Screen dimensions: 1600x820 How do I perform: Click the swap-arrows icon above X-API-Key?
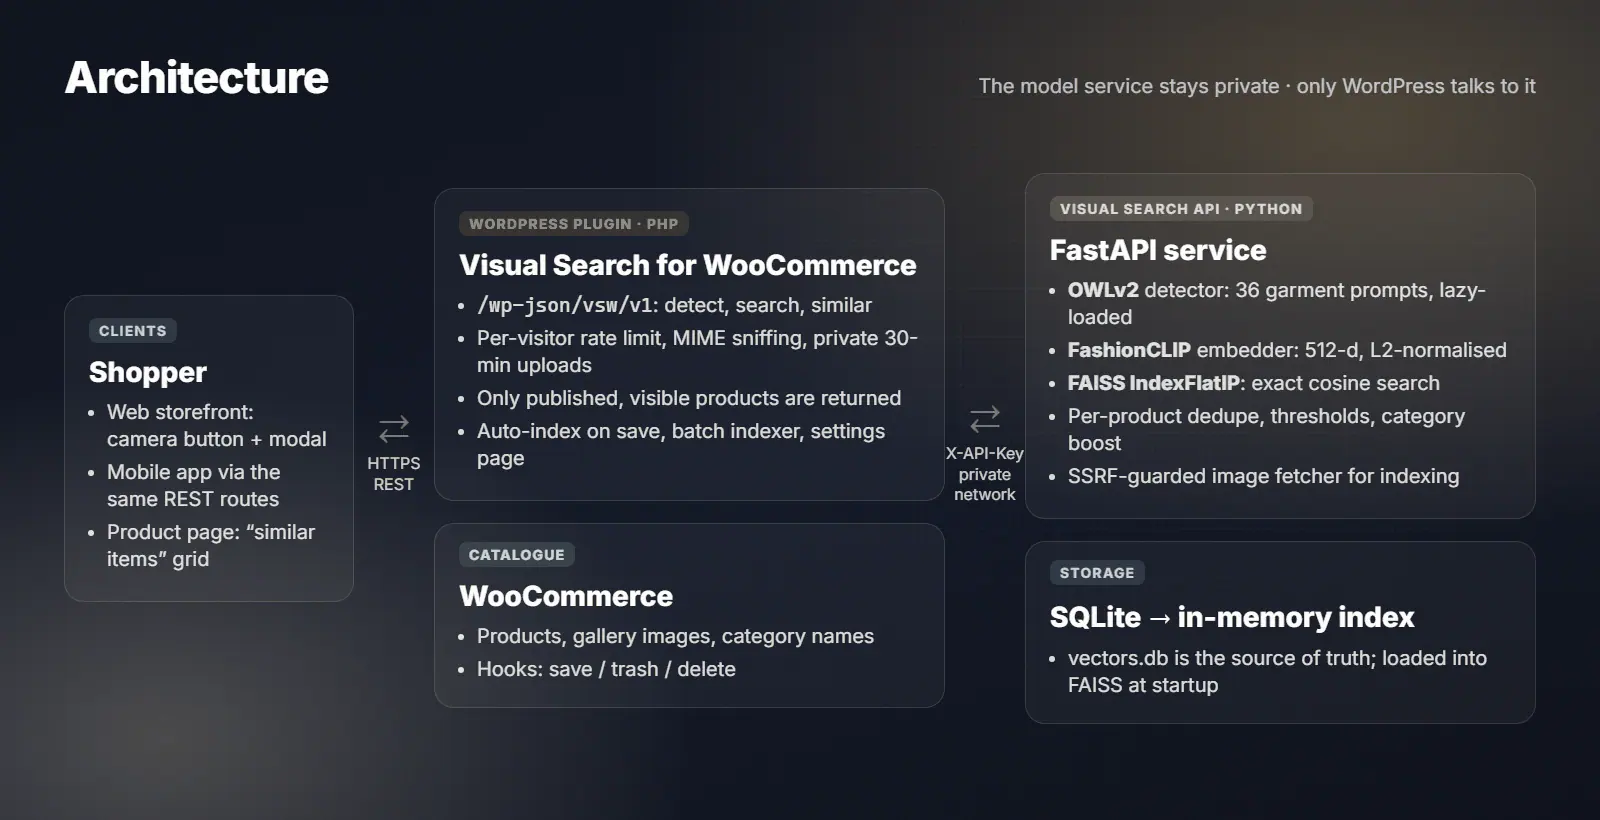pyautogui.click(x=985, y=418)
